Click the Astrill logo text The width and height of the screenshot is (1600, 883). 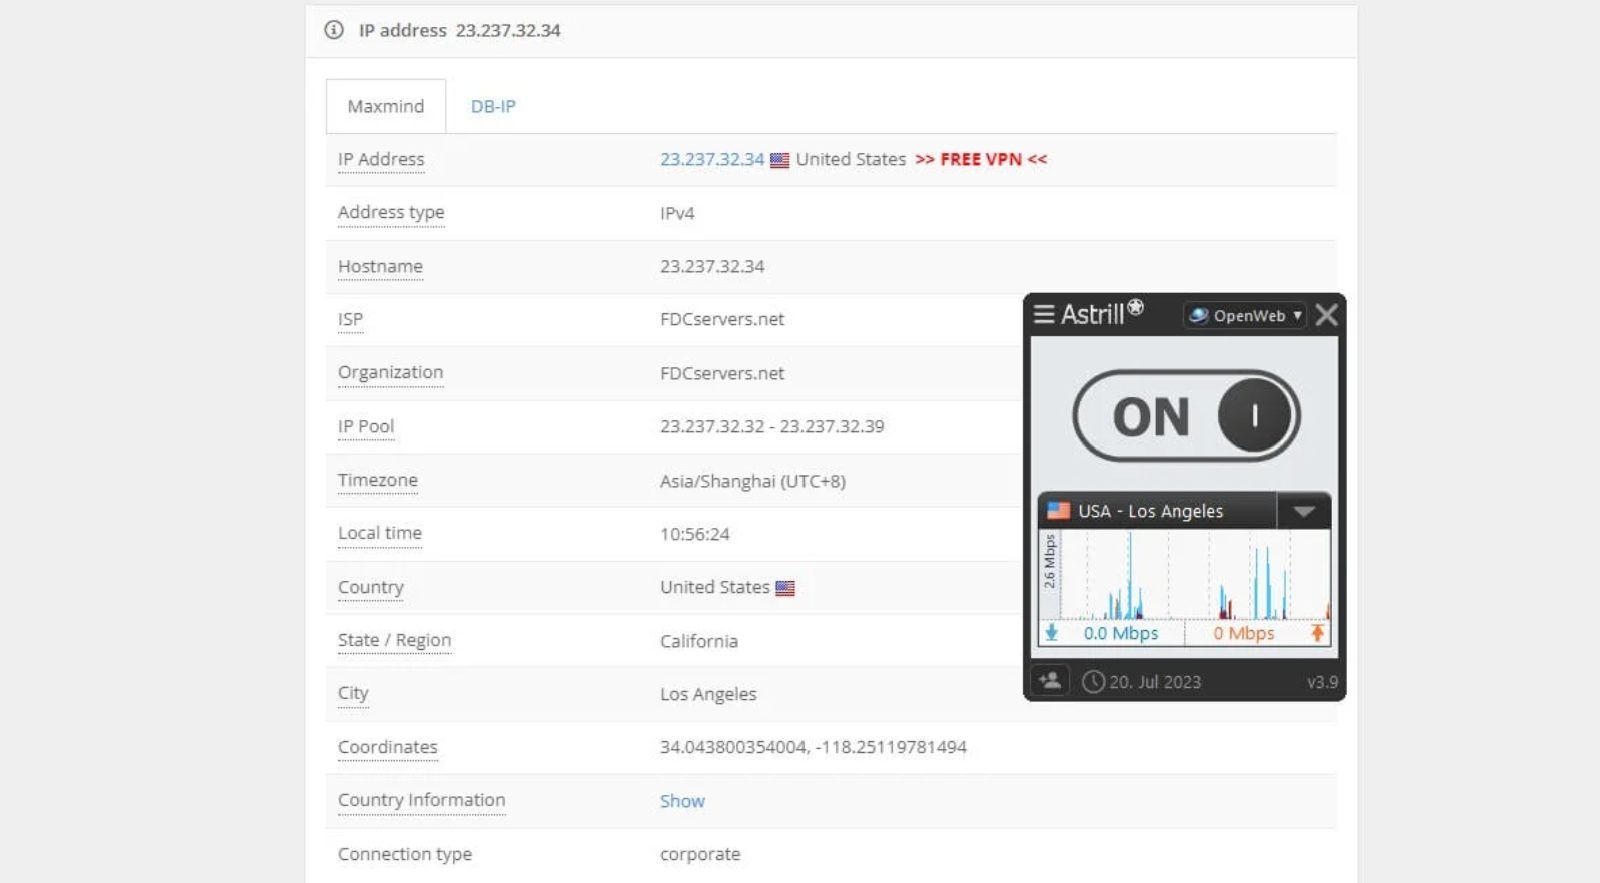coord(1102,313)
